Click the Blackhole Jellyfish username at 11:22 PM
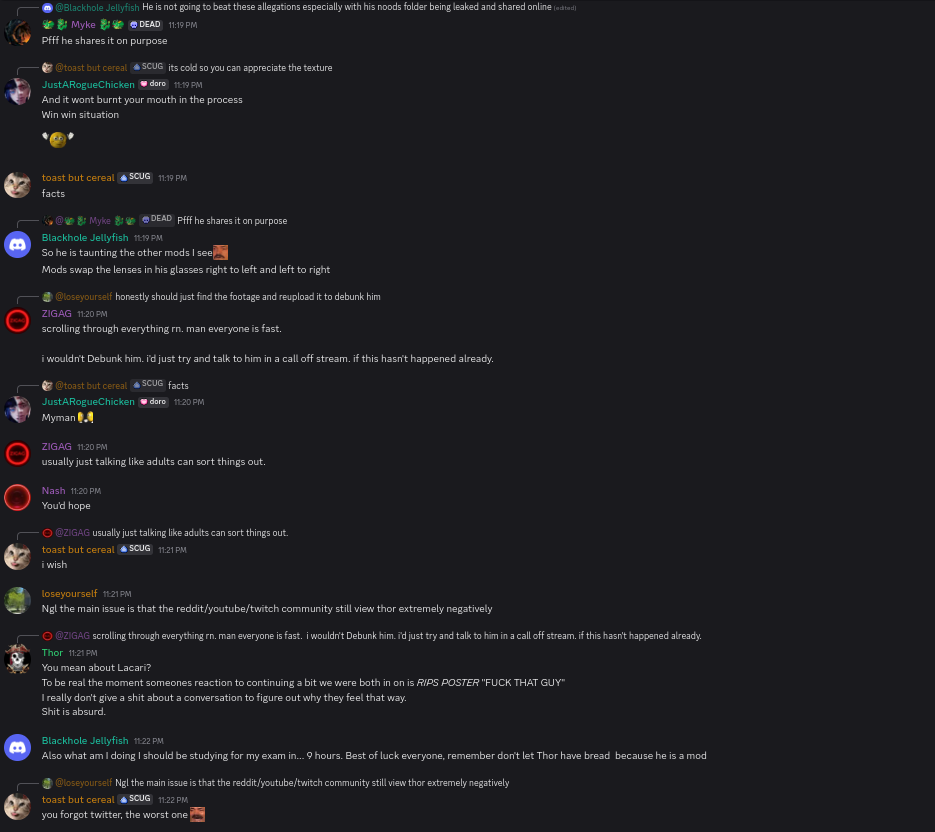The height and width of the screenshot is (832, 935). 85,740
